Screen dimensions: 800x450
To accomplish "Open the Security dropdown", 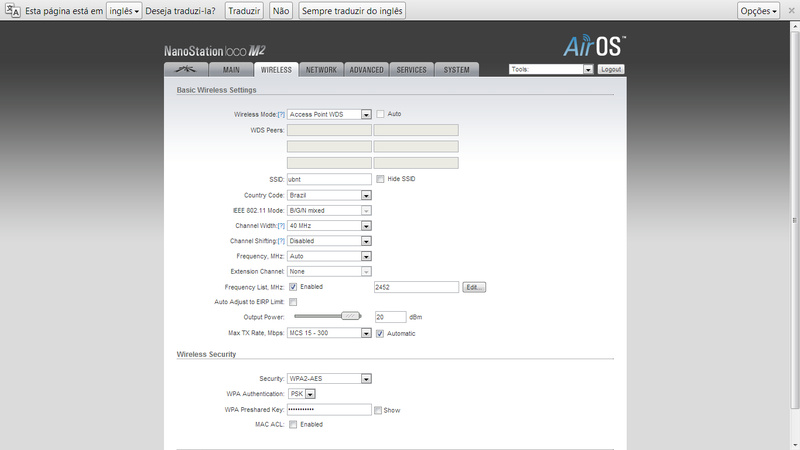I will pos(329,379).
